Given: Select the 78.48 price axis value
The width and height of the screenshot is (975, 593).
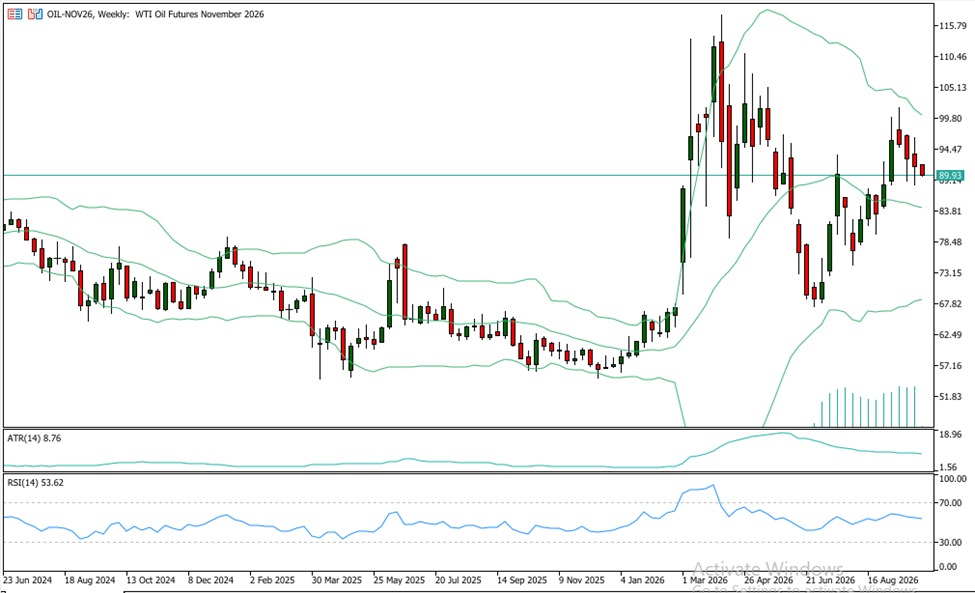Looking at the screenshot, I should [951, 242].
